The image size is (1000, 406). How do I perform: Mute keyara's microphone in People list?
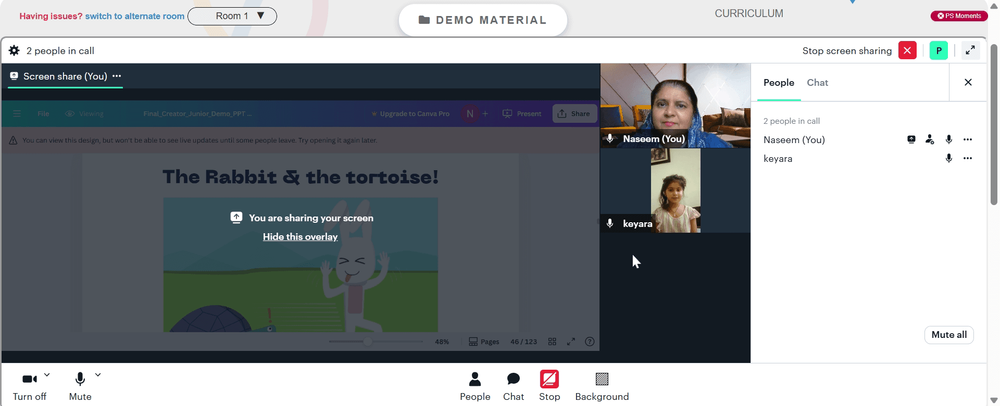pos(949,158)
